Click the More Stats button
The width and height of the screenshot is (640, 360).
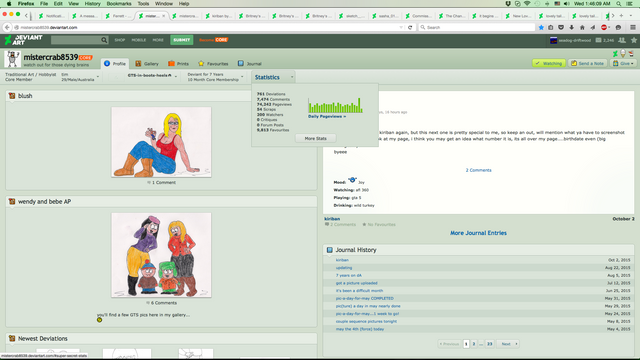coord(316,138)
